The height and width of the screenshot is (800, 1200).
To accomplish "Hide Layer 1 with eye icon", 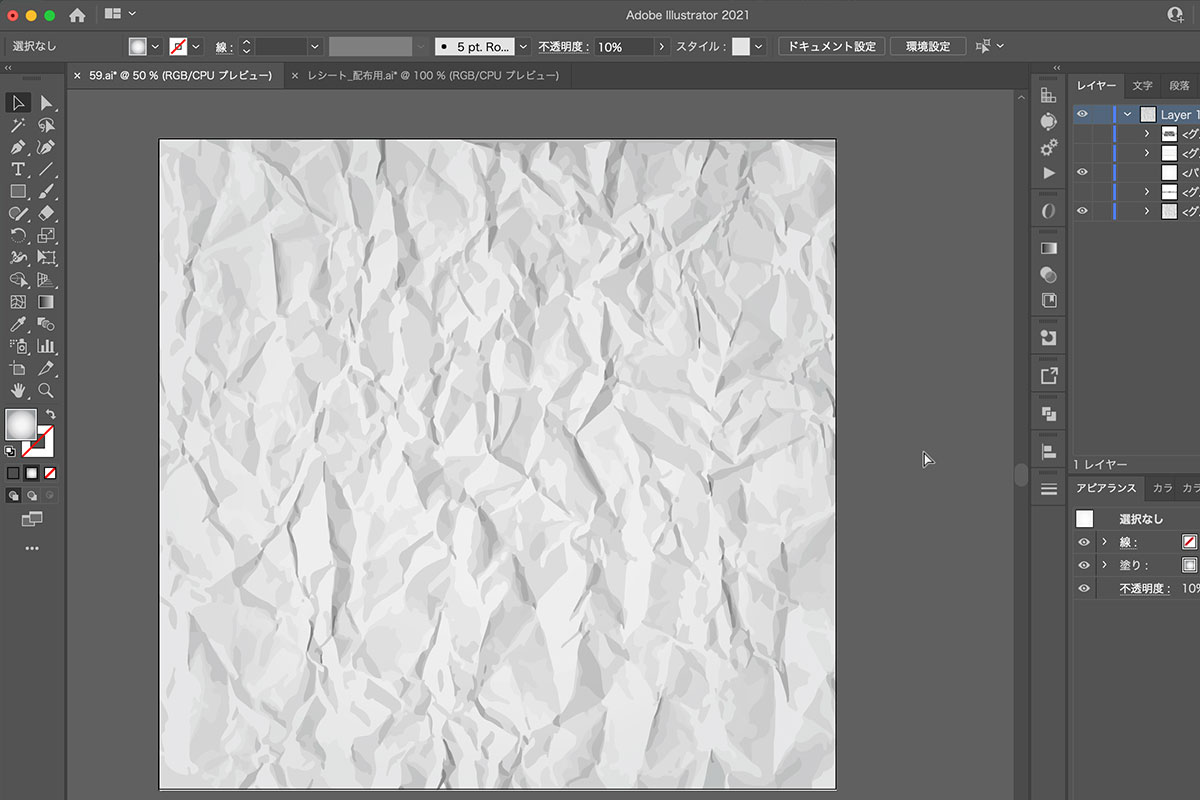I will click(1082, 114).
